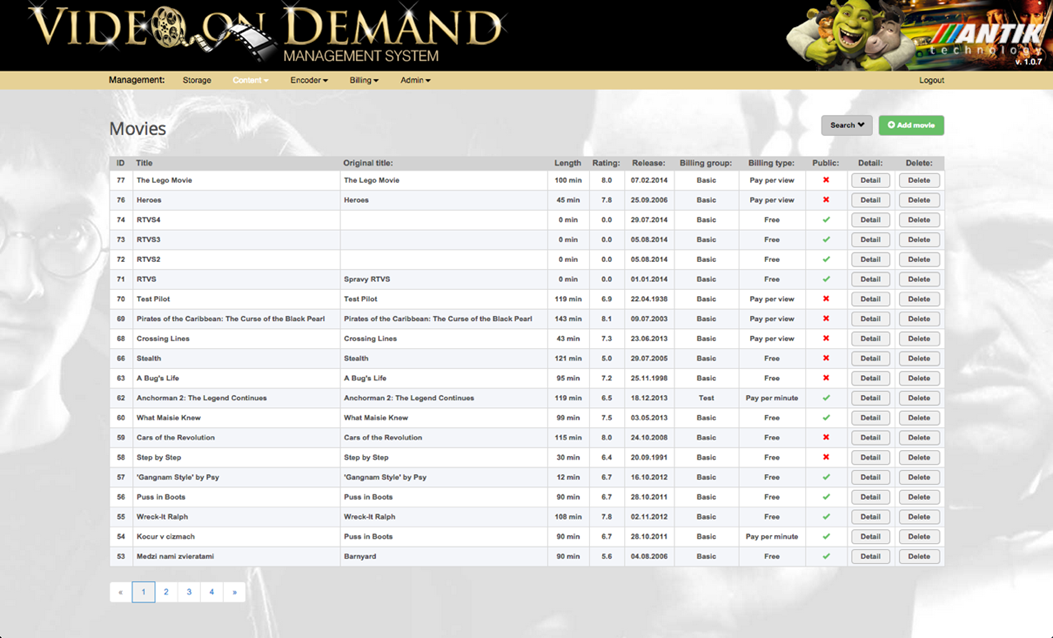
Task: Click the red X icon for Pirates of the Caribbean
Action: pyautogui.click(x=826, y=319)
